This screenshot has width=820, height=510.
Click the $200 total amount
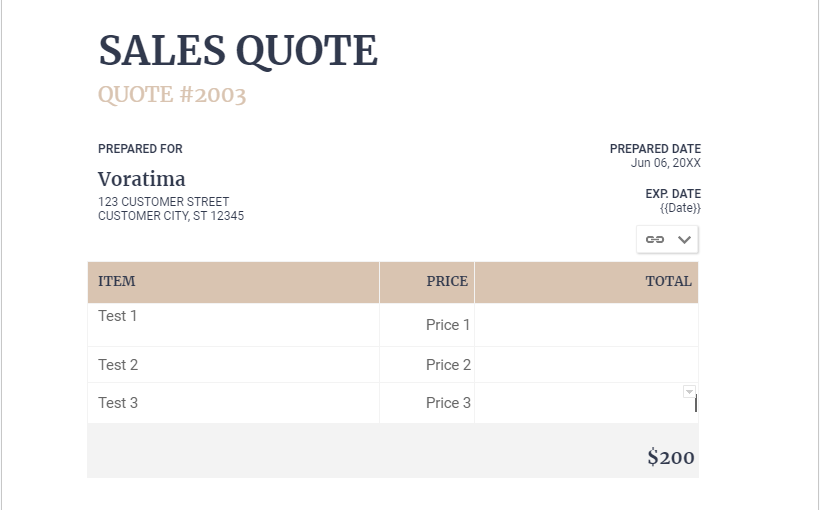(x=670, y=458)
